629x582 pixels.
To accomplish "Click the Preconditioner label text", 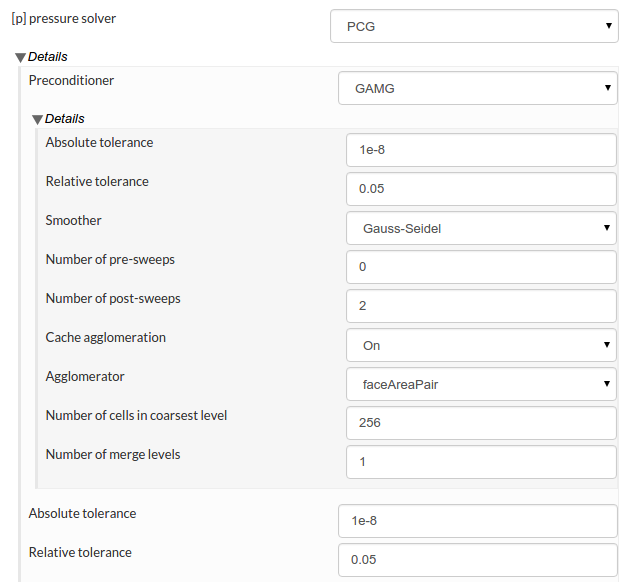I will pyautogui.click(x=71, y=80).
